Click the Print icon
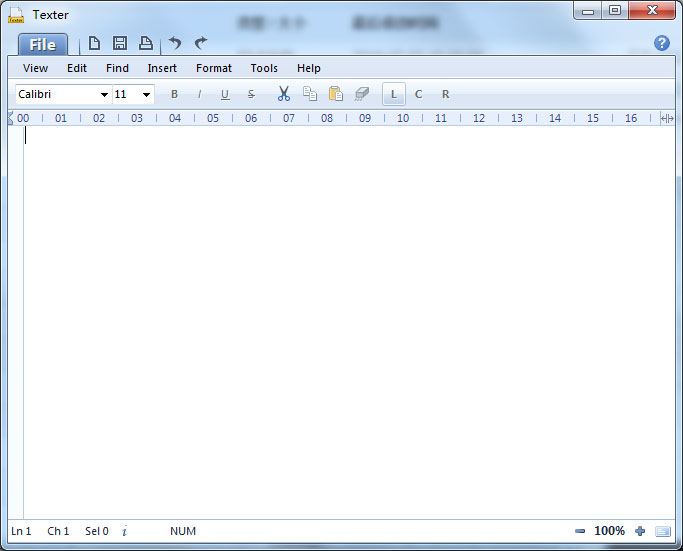 (x=145, y=43)
